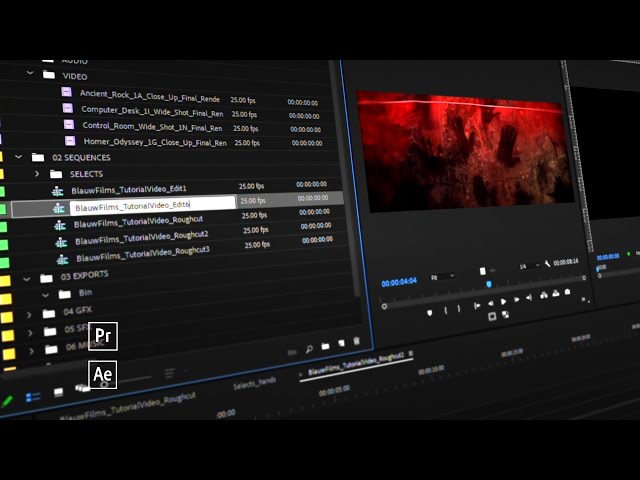
Task: Click the sequence icon for TutorialVideo_Roughcut3
Action: 62,260
